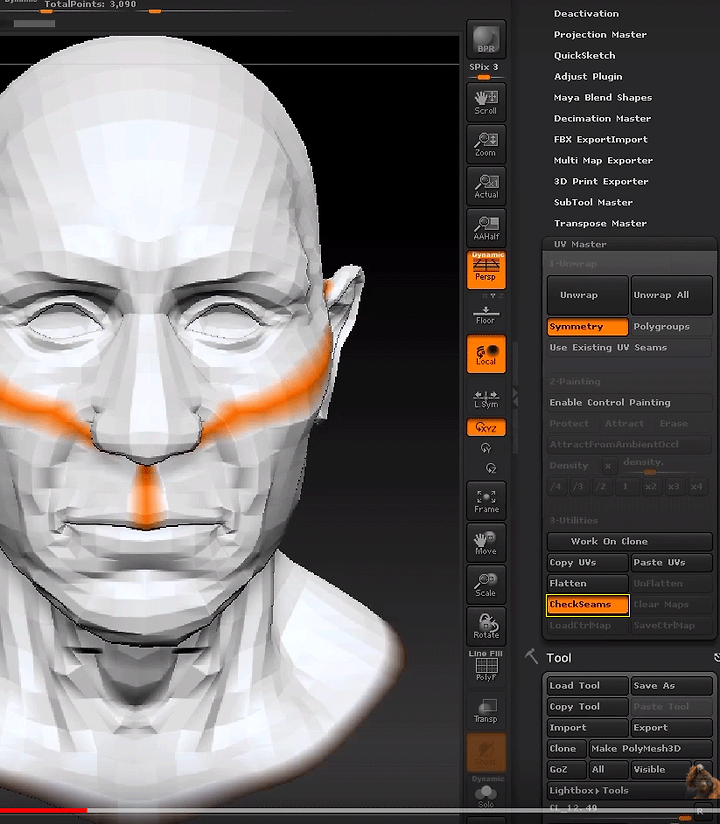Image resolution: width=720 pixels, height=824 pixels.
Task: Select the Scroll canvas tool
Action: 486,102
